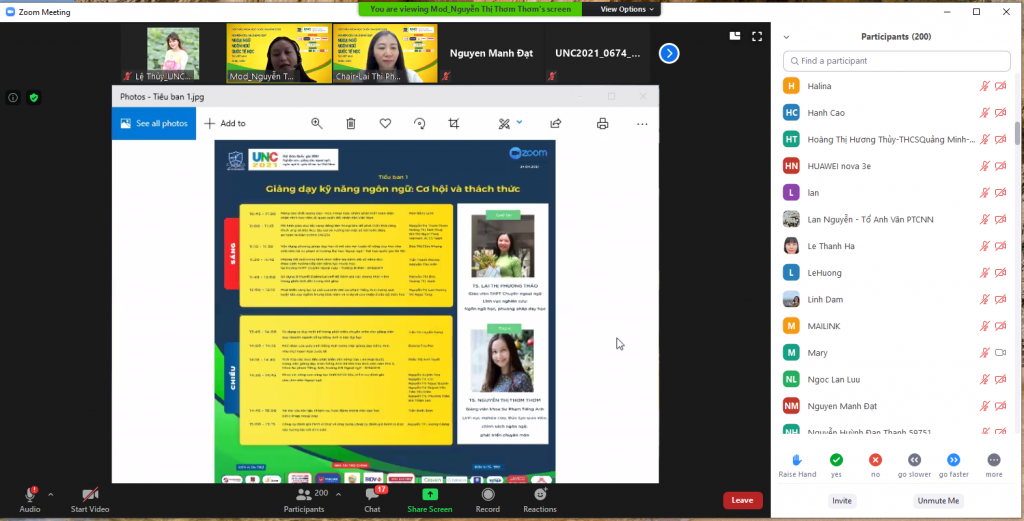The height and width of the screenshot is (521, 1024).
Task: Select the Mod_Nguyễn video thumbnail
Action: 279,54
